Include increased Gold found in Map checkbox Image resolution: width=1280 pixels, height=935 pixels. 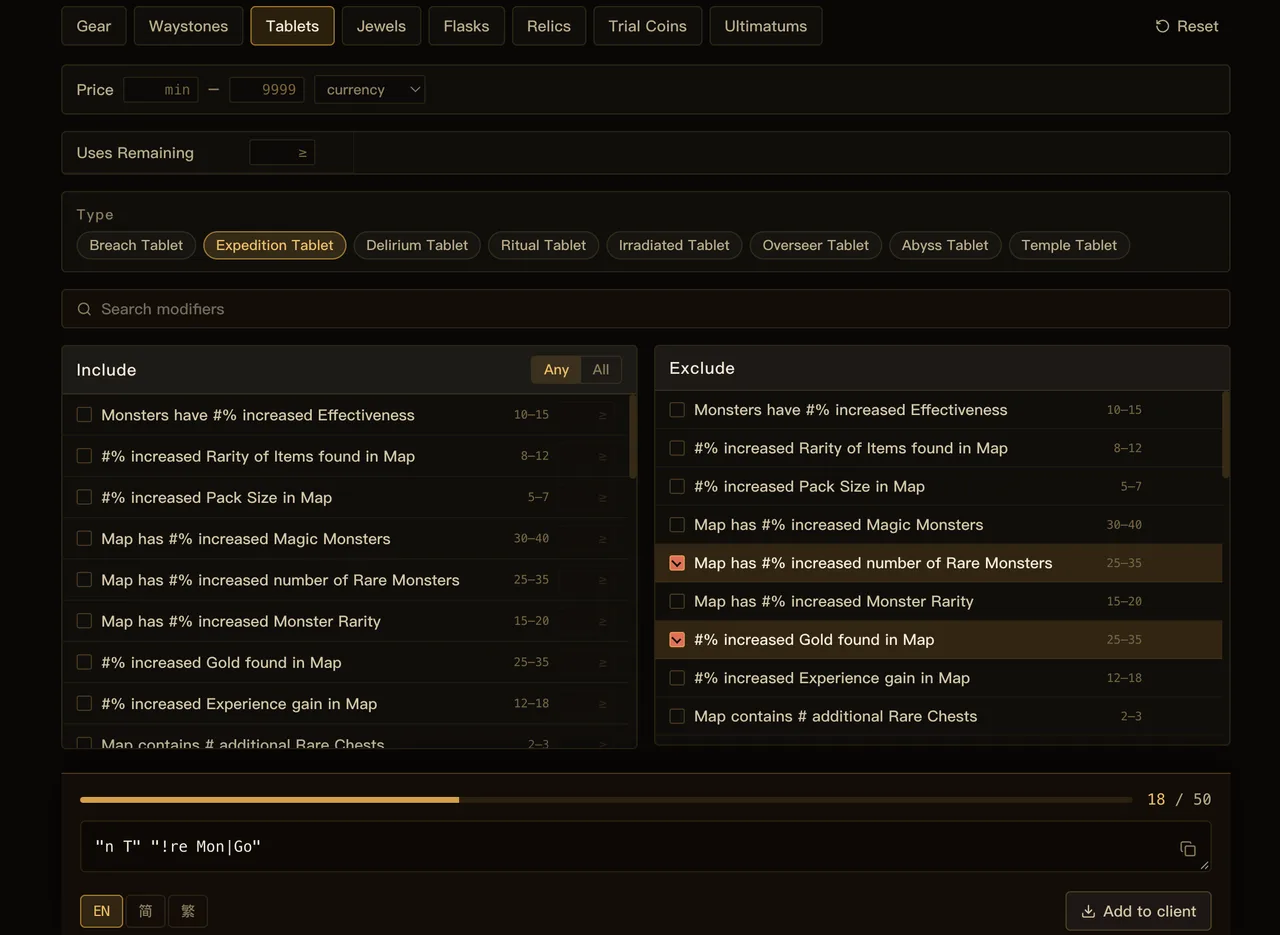(x=84, y=662)
